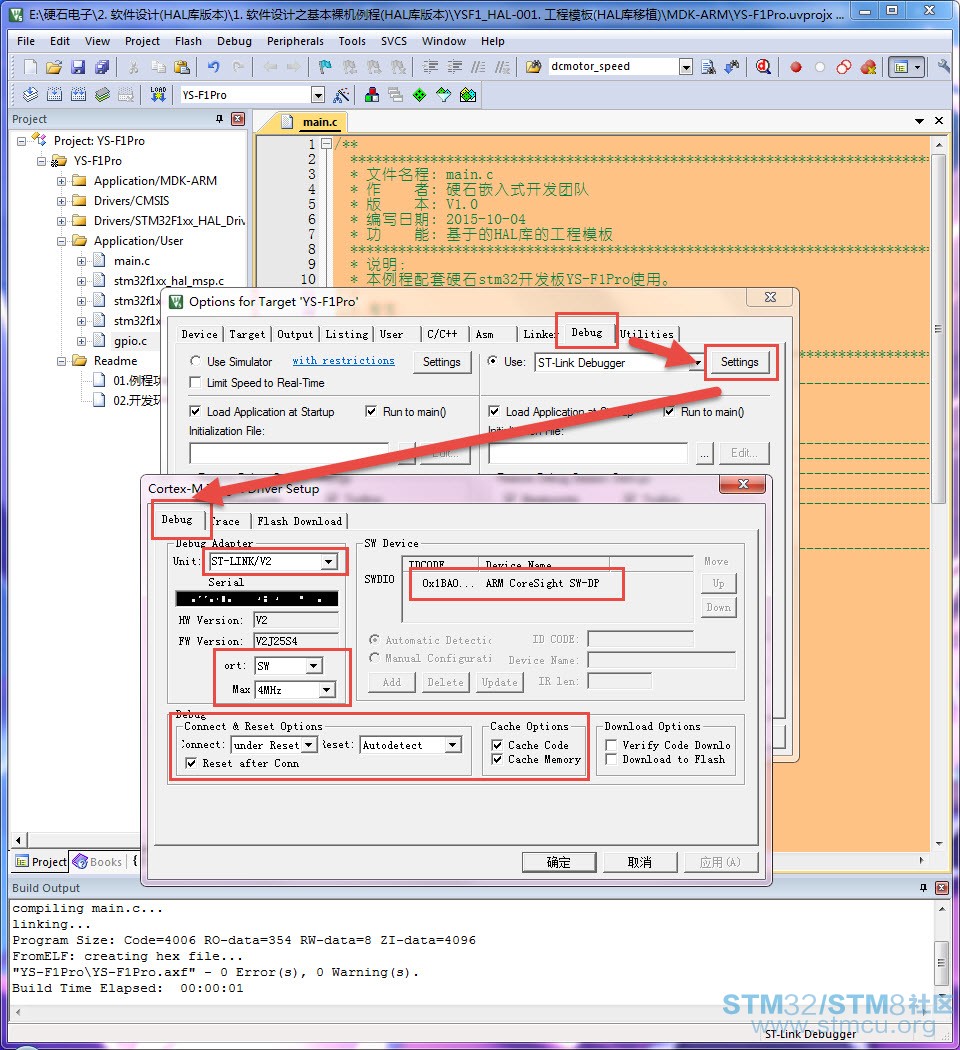Screen dimensions: 960x1050
Task: Open the Unit ST-LINK/V2 dropdown
Action: (329, 561)
